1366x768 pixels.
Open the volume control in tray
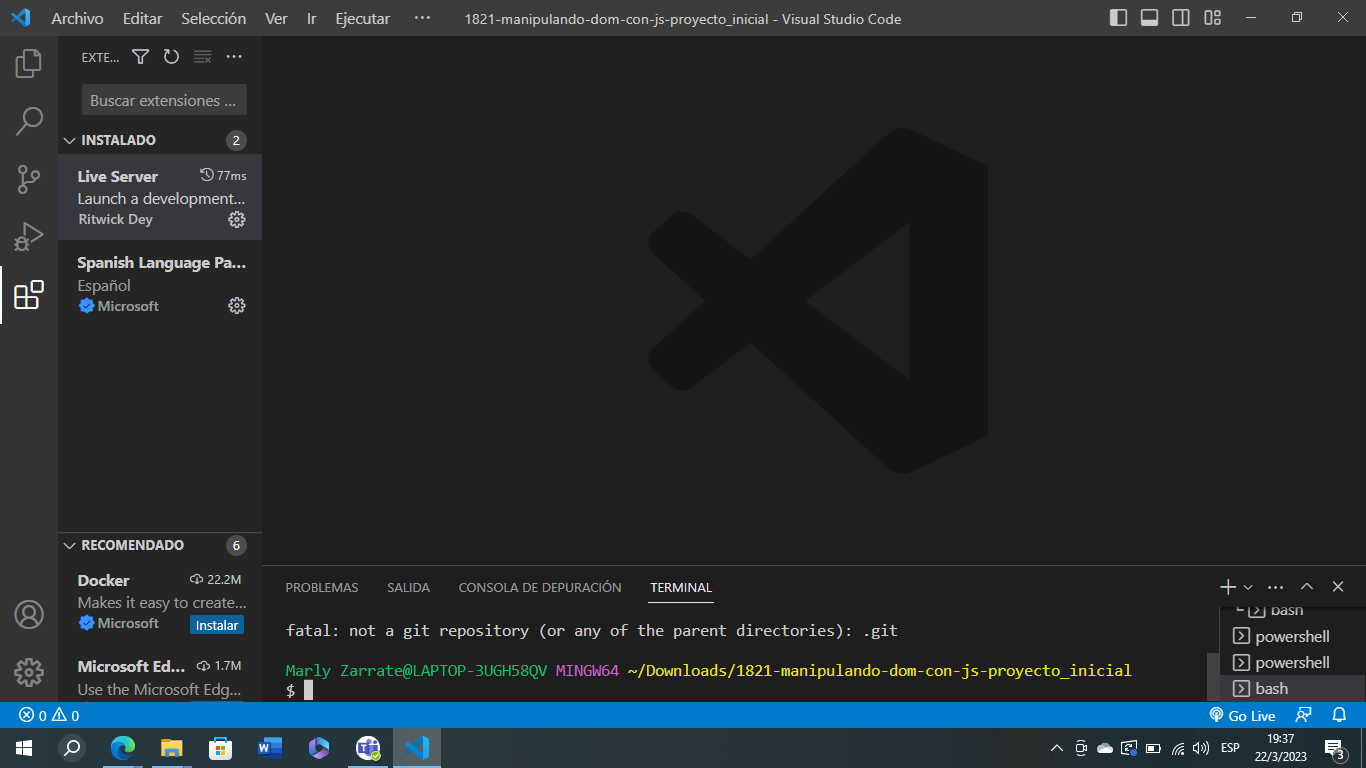(1201, 748)
